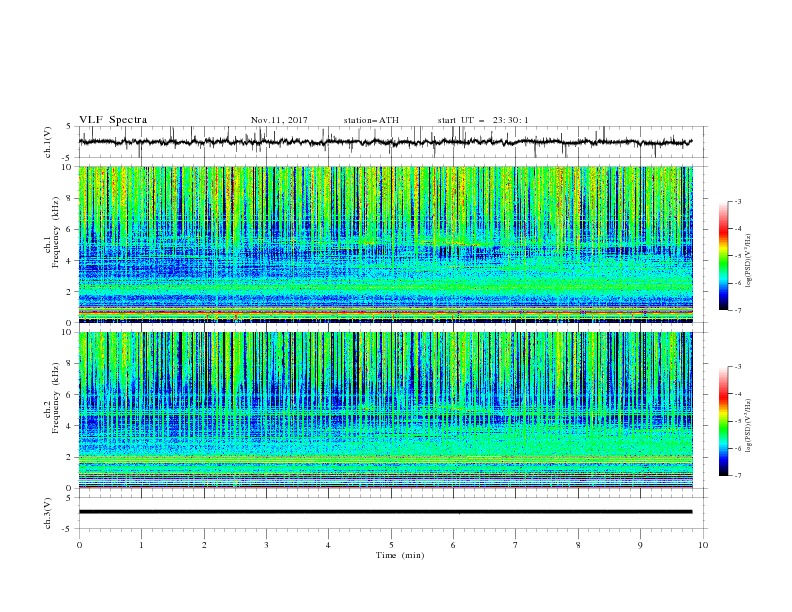This screenshot has height=612, width=792.
Task: Click the "10" frequency tick of ch.1 spectrogram
Action: coord(68,167)
